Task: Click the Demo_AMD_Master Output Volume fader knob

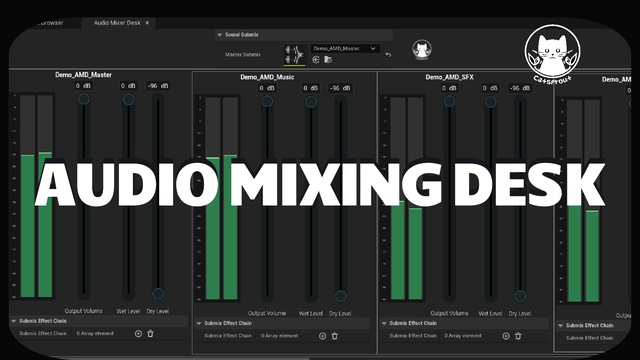Action: pos(84,99)
